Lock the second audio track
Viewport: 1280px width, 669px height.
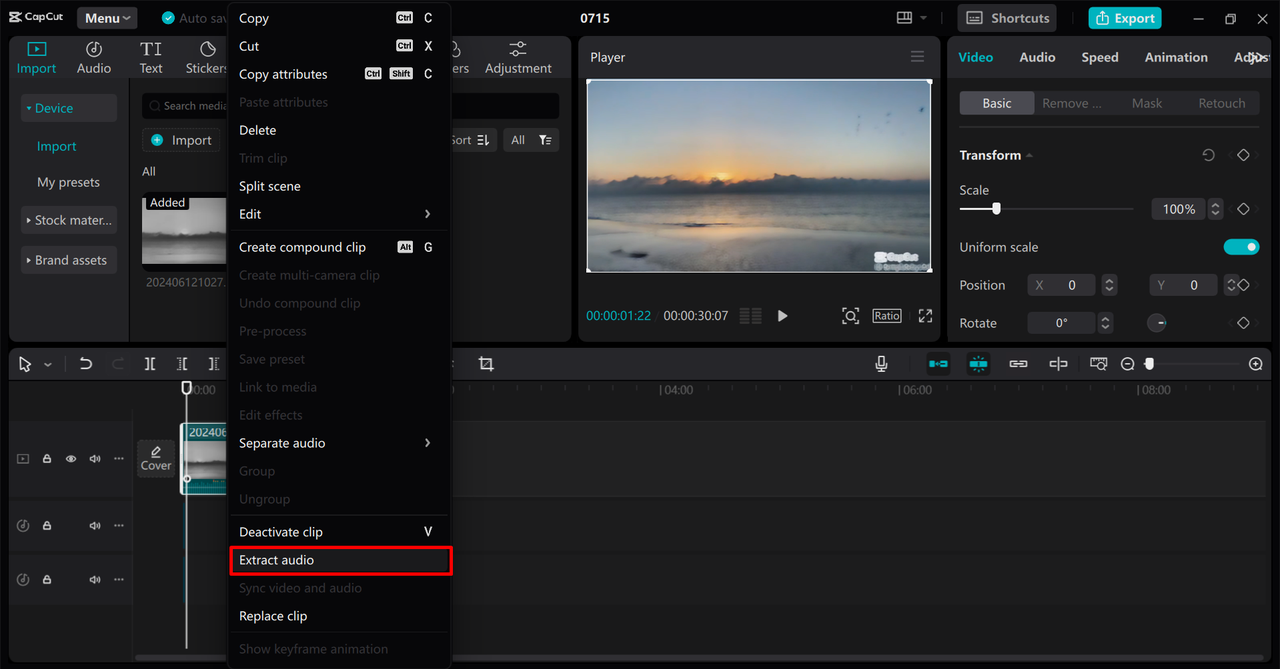click(47, 580)
